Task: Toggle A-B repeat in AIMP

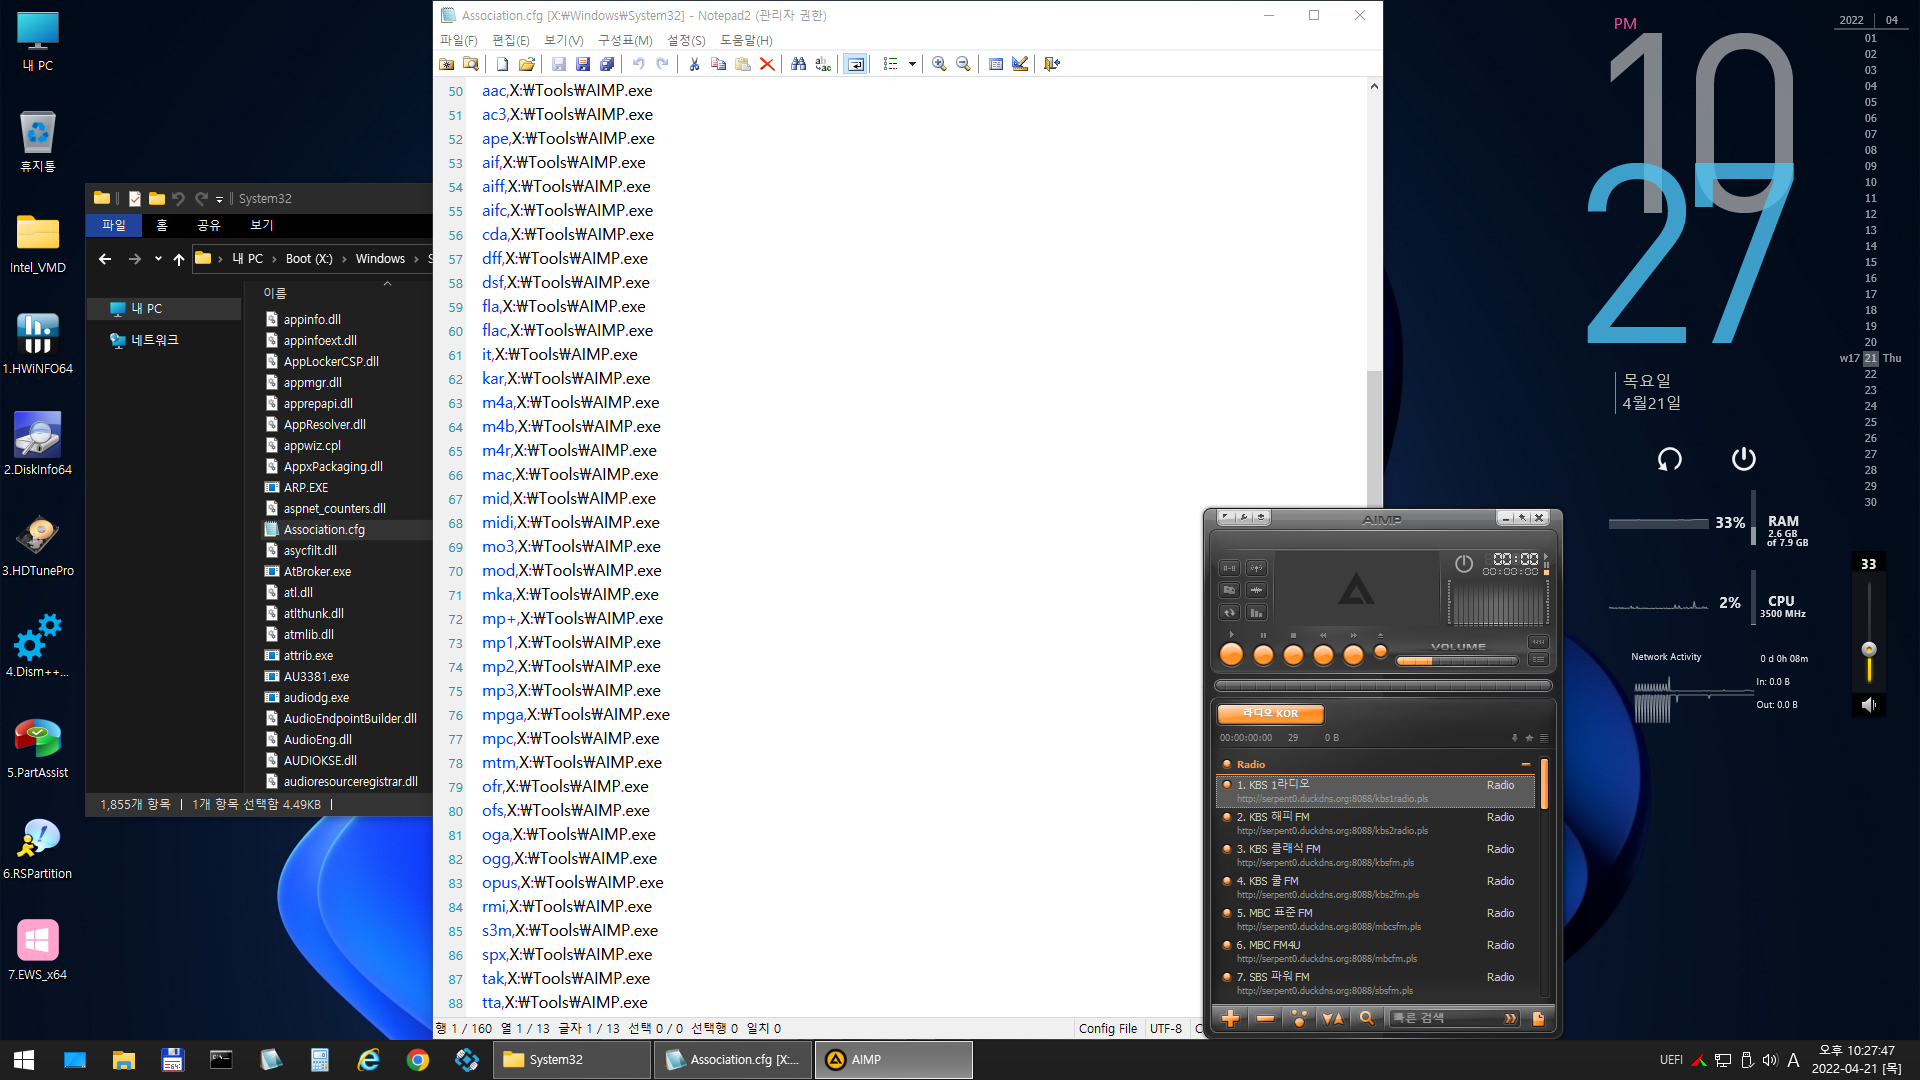Action: point(1229,568)
